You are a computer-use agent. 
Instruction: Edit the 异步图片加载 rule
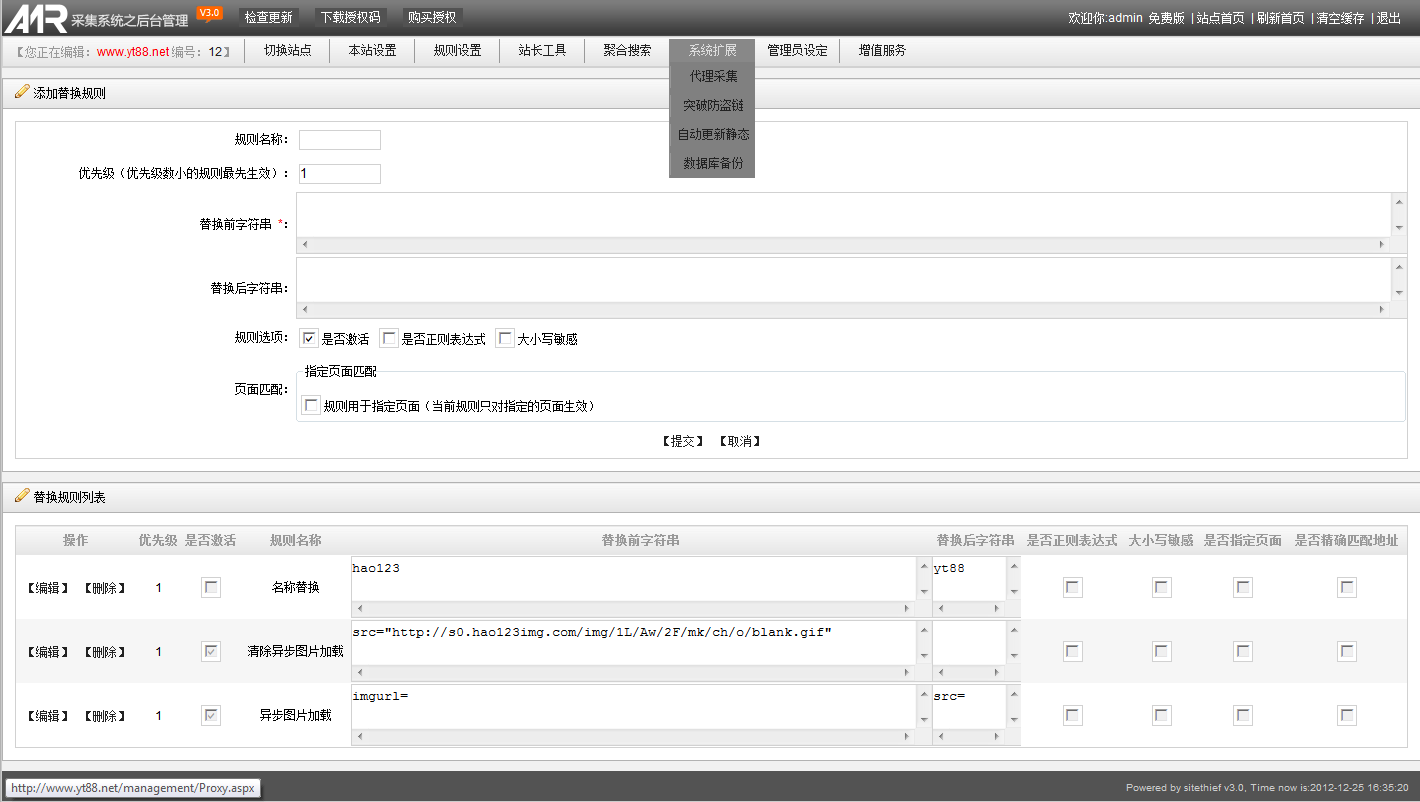47,716
